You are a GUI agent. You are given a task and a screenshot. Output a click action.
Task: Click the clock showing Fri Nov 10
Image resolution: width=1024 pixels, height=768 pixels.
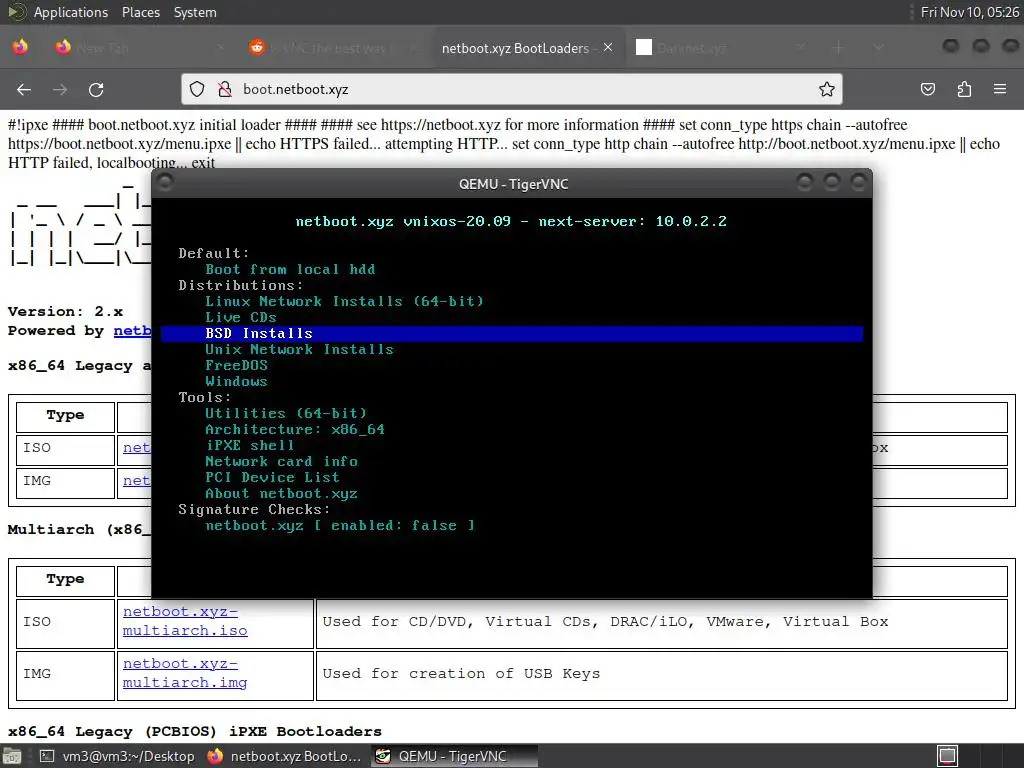click(x=969, y=12)
